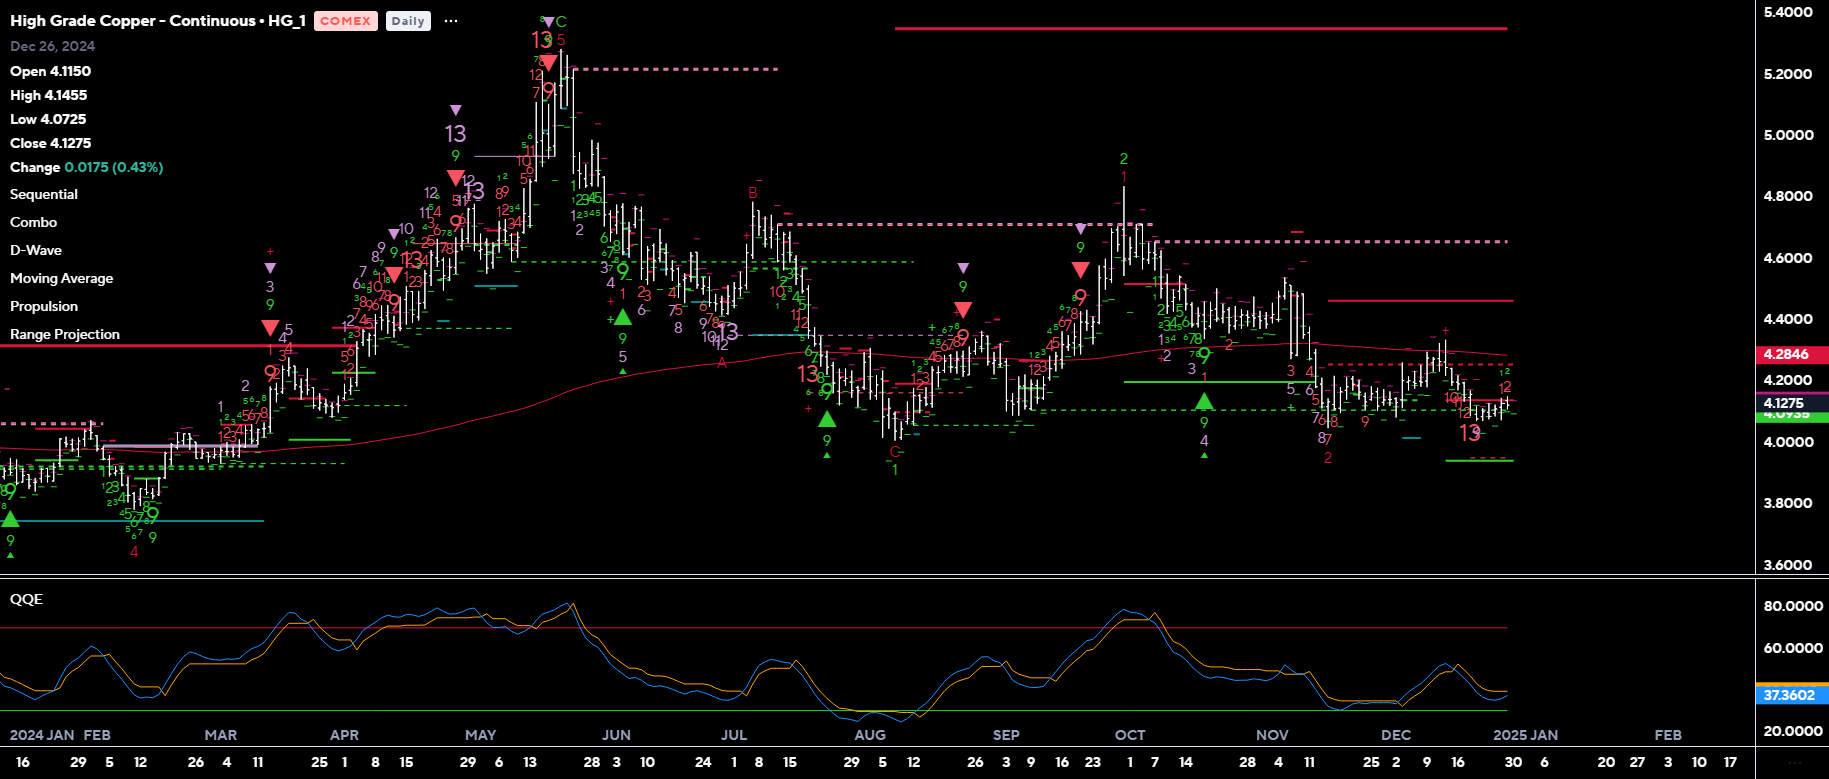Click the green up triangle in late October
The image size is (1829, 779).
[x=1204, y=401]
